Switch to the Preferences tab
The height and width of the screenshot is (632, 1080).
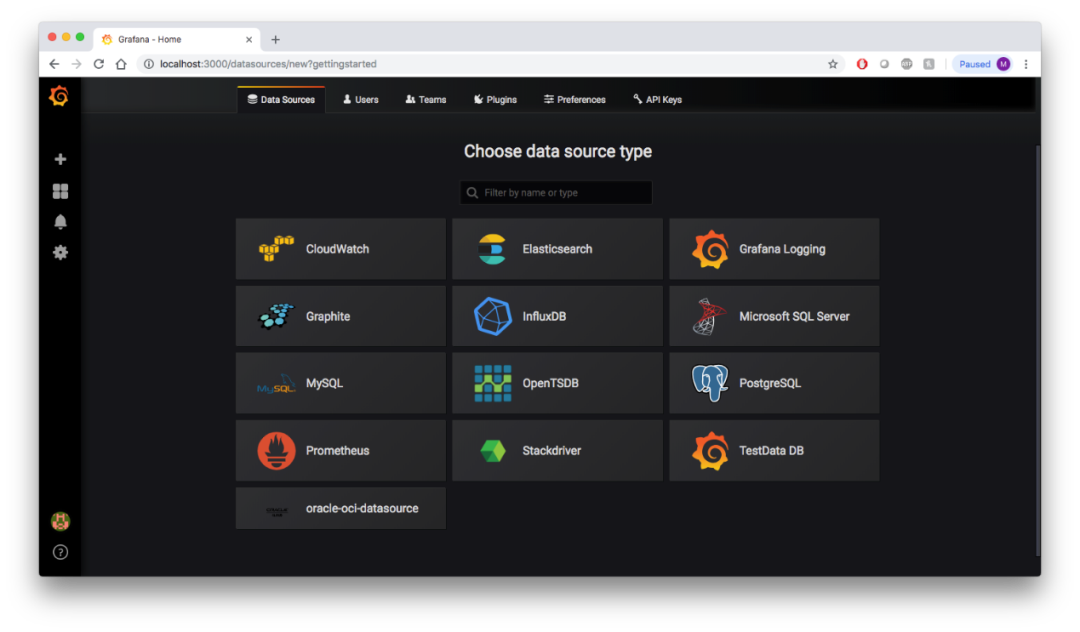point(574,100)
